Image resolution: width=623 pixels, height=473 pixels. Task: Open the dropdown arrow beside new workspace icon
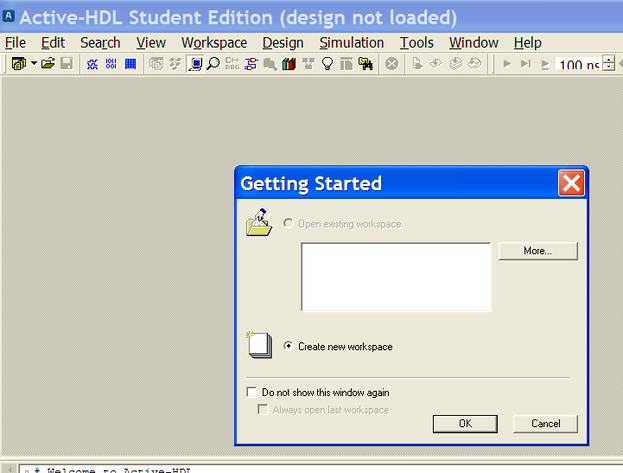click(x=34, y=63)
